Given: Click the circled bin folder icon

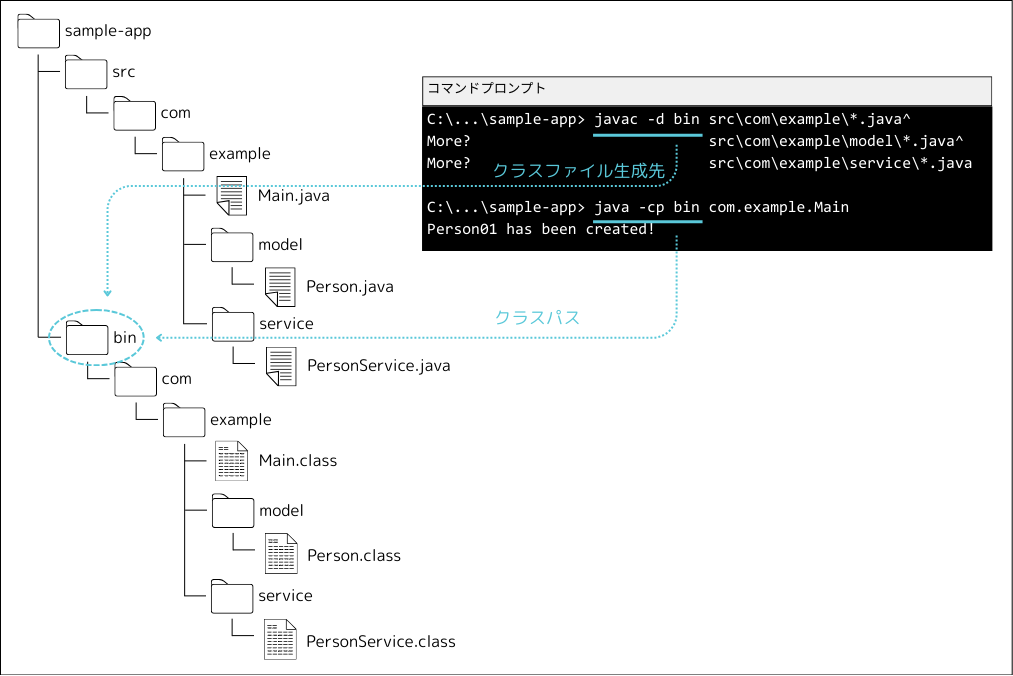Looking at the screenshot, I should tap(86, 337).
